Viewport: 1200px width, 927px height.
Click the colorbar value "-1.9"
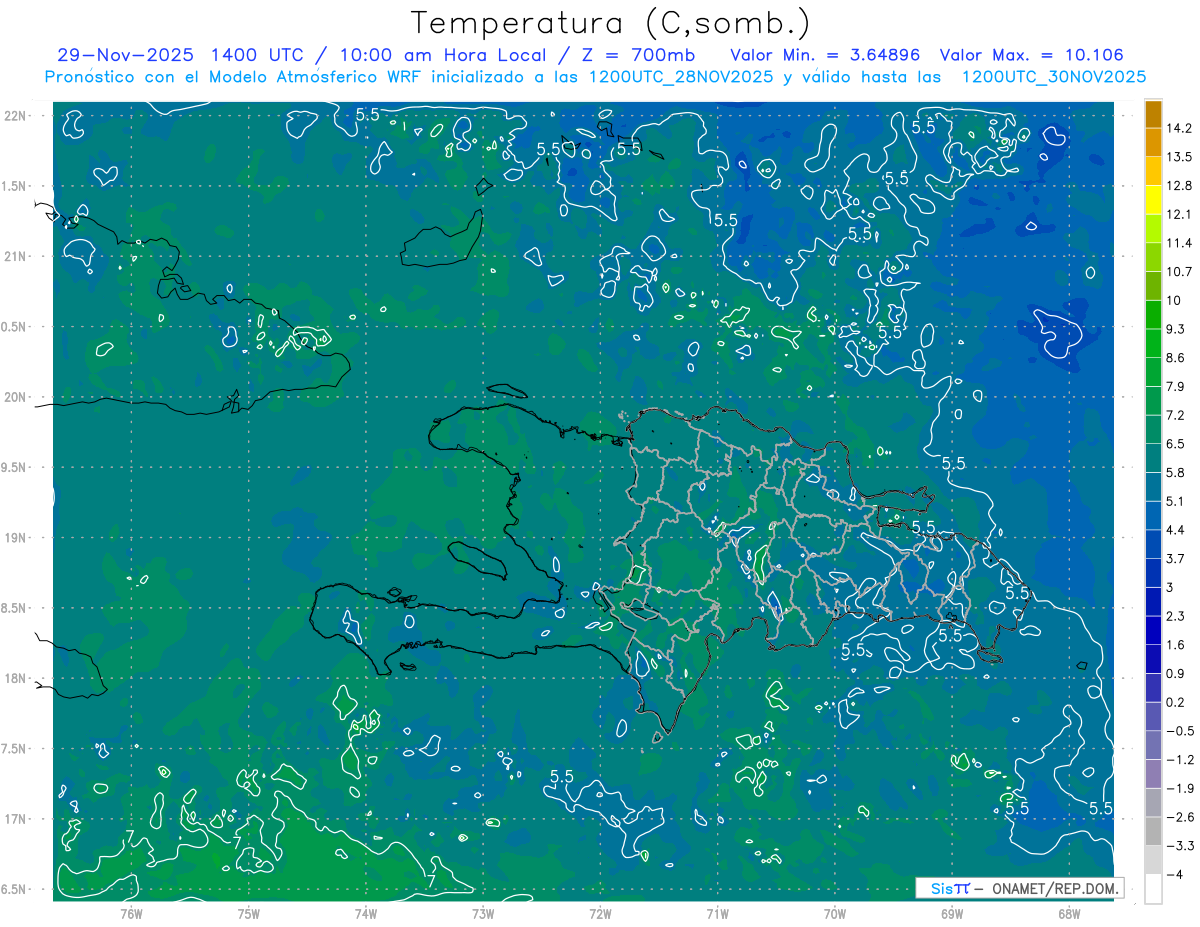(x=1180, y=788)
